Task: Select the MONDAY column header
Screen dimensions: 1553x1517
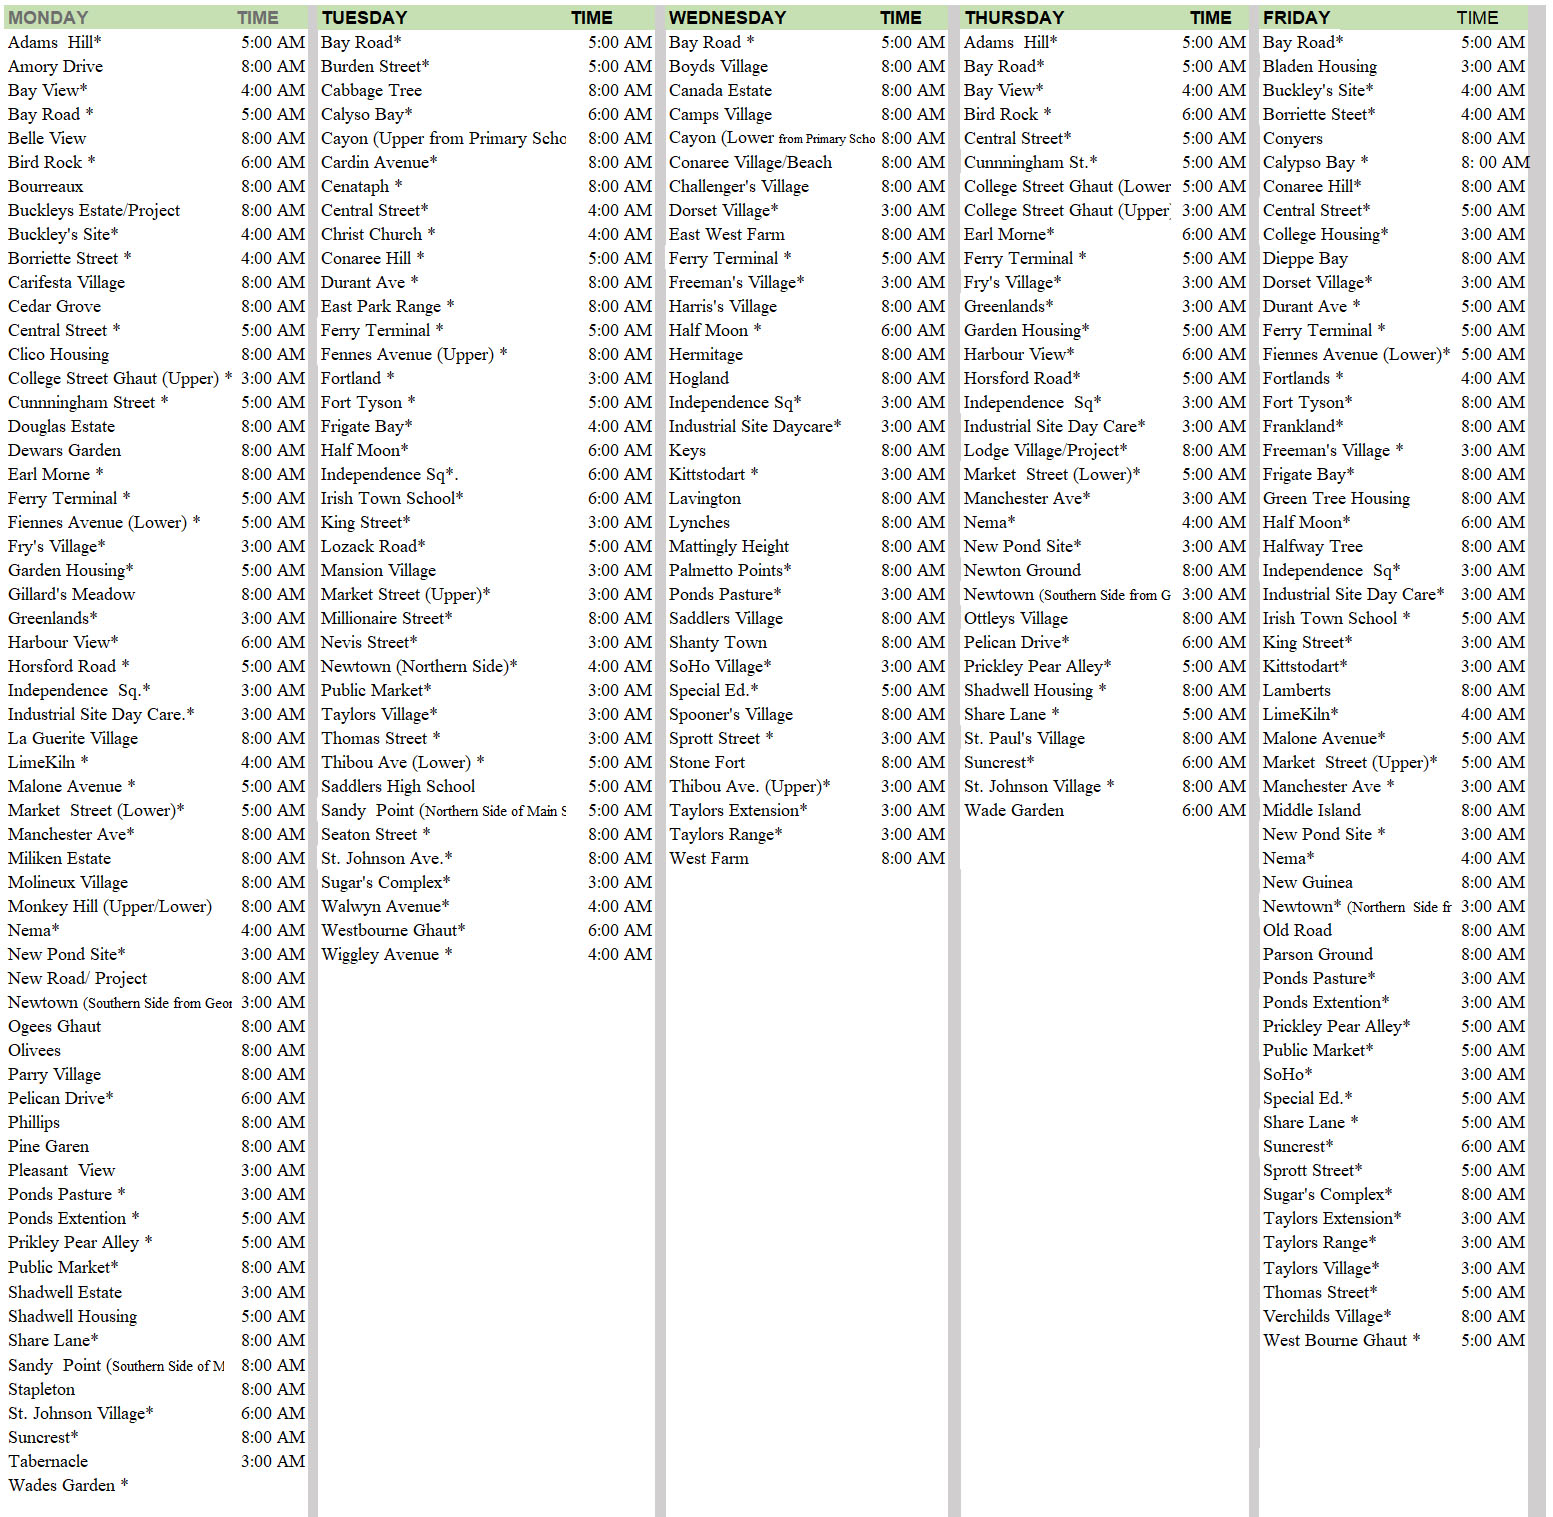Action: (x=48, y=17)
